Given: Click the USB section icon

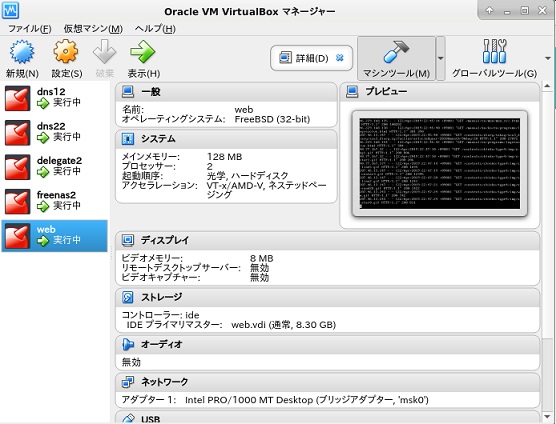Looking at the screenshot, I should (x=128, y=419).
